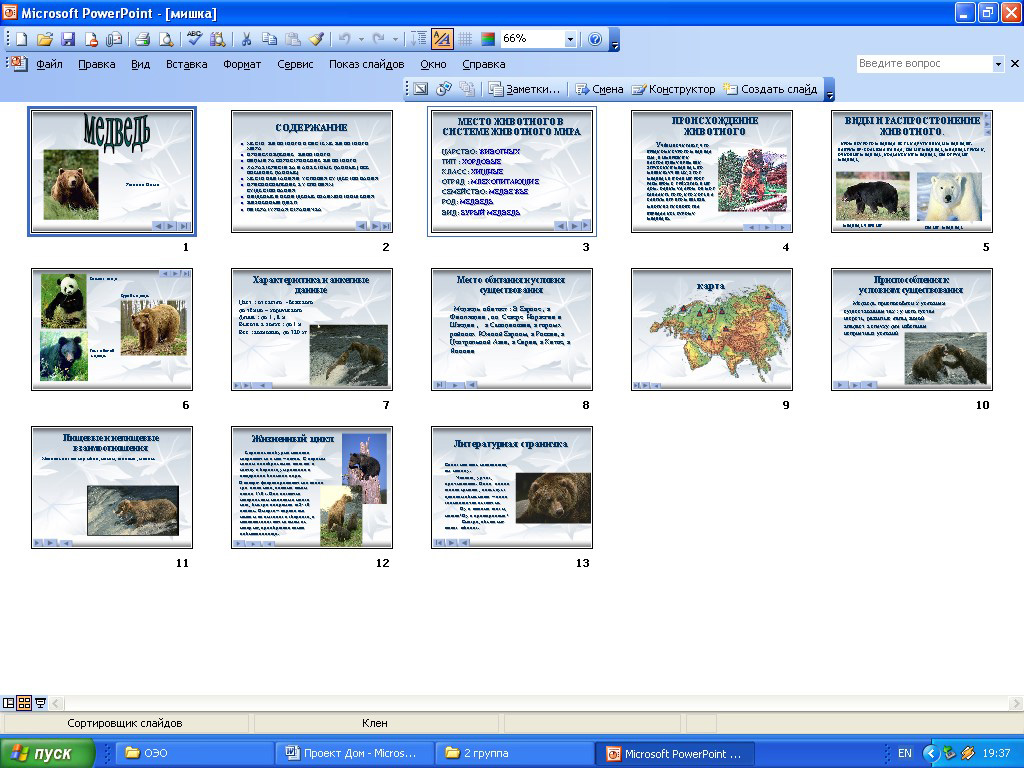Open the Показ слайдов menu

point(366,64)
